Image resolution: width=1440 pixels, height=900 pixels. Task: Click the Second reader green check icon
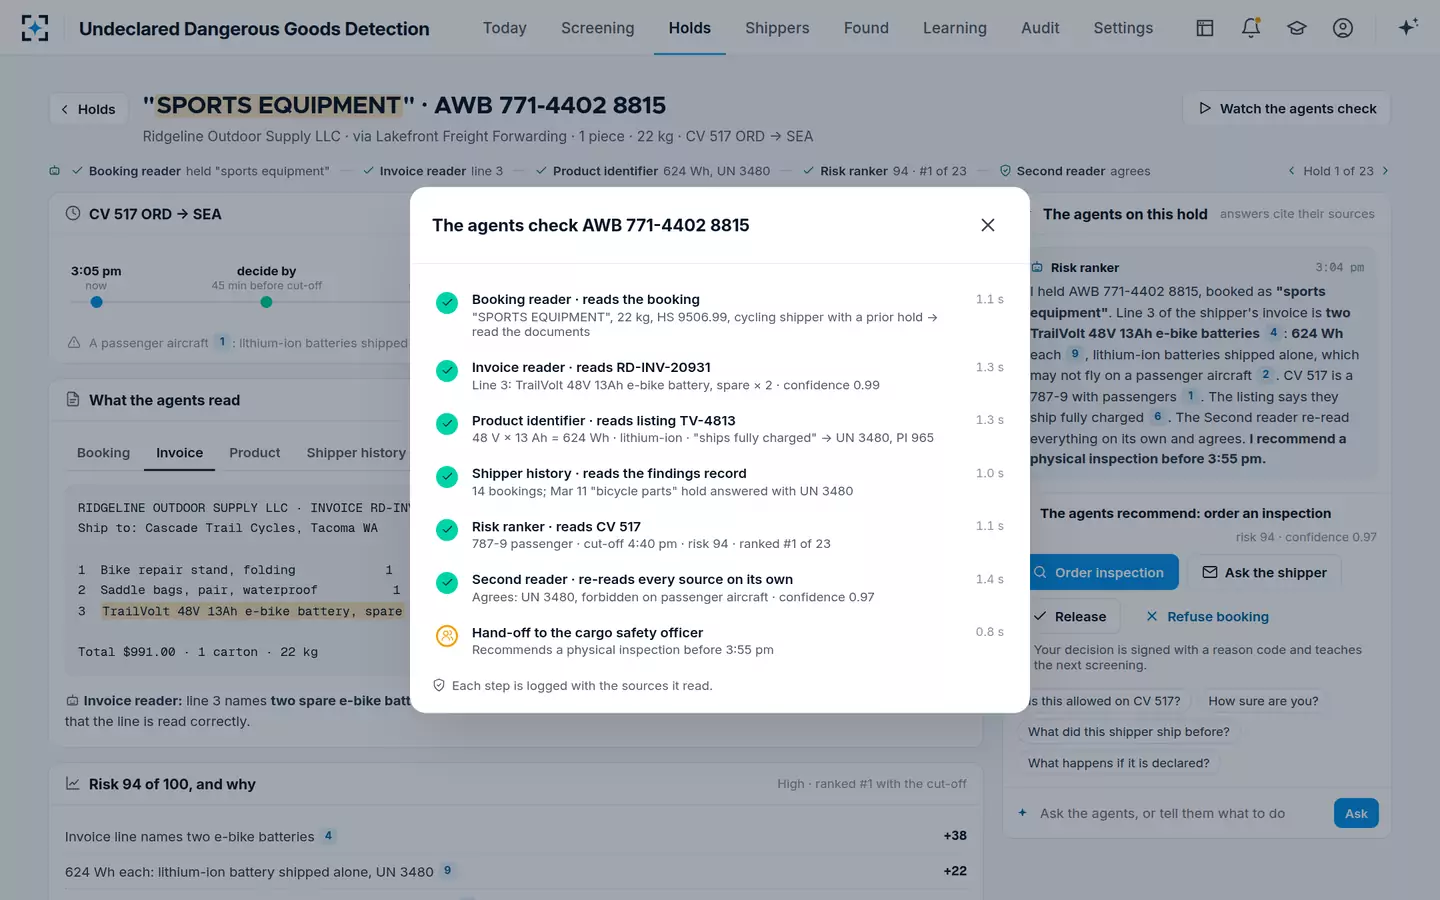(x=447, y=582)
